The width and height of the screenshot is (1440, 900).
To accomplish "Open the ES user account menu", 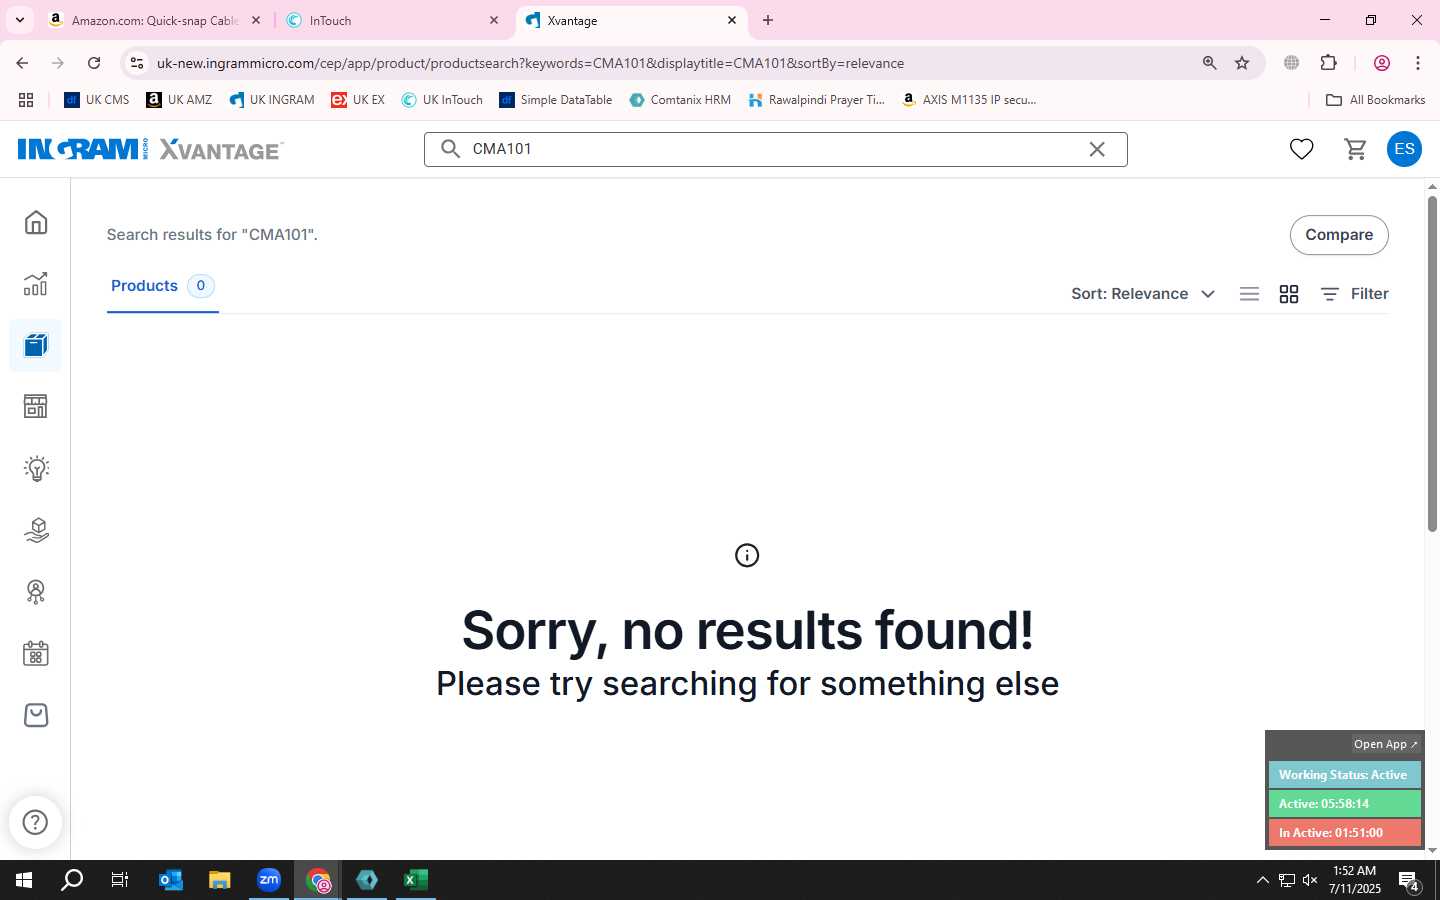I will pyautogui.click(x=1404, y=149).
